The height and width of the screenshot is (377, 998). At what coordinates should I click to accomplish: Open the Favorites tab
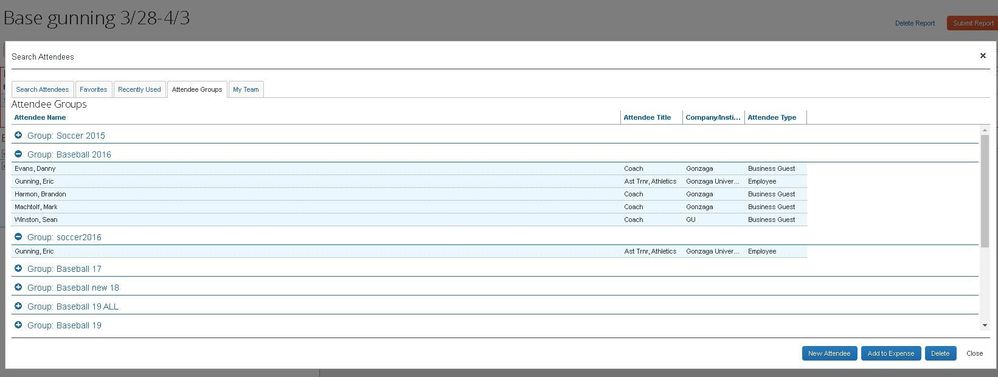[x=94, y=90]
